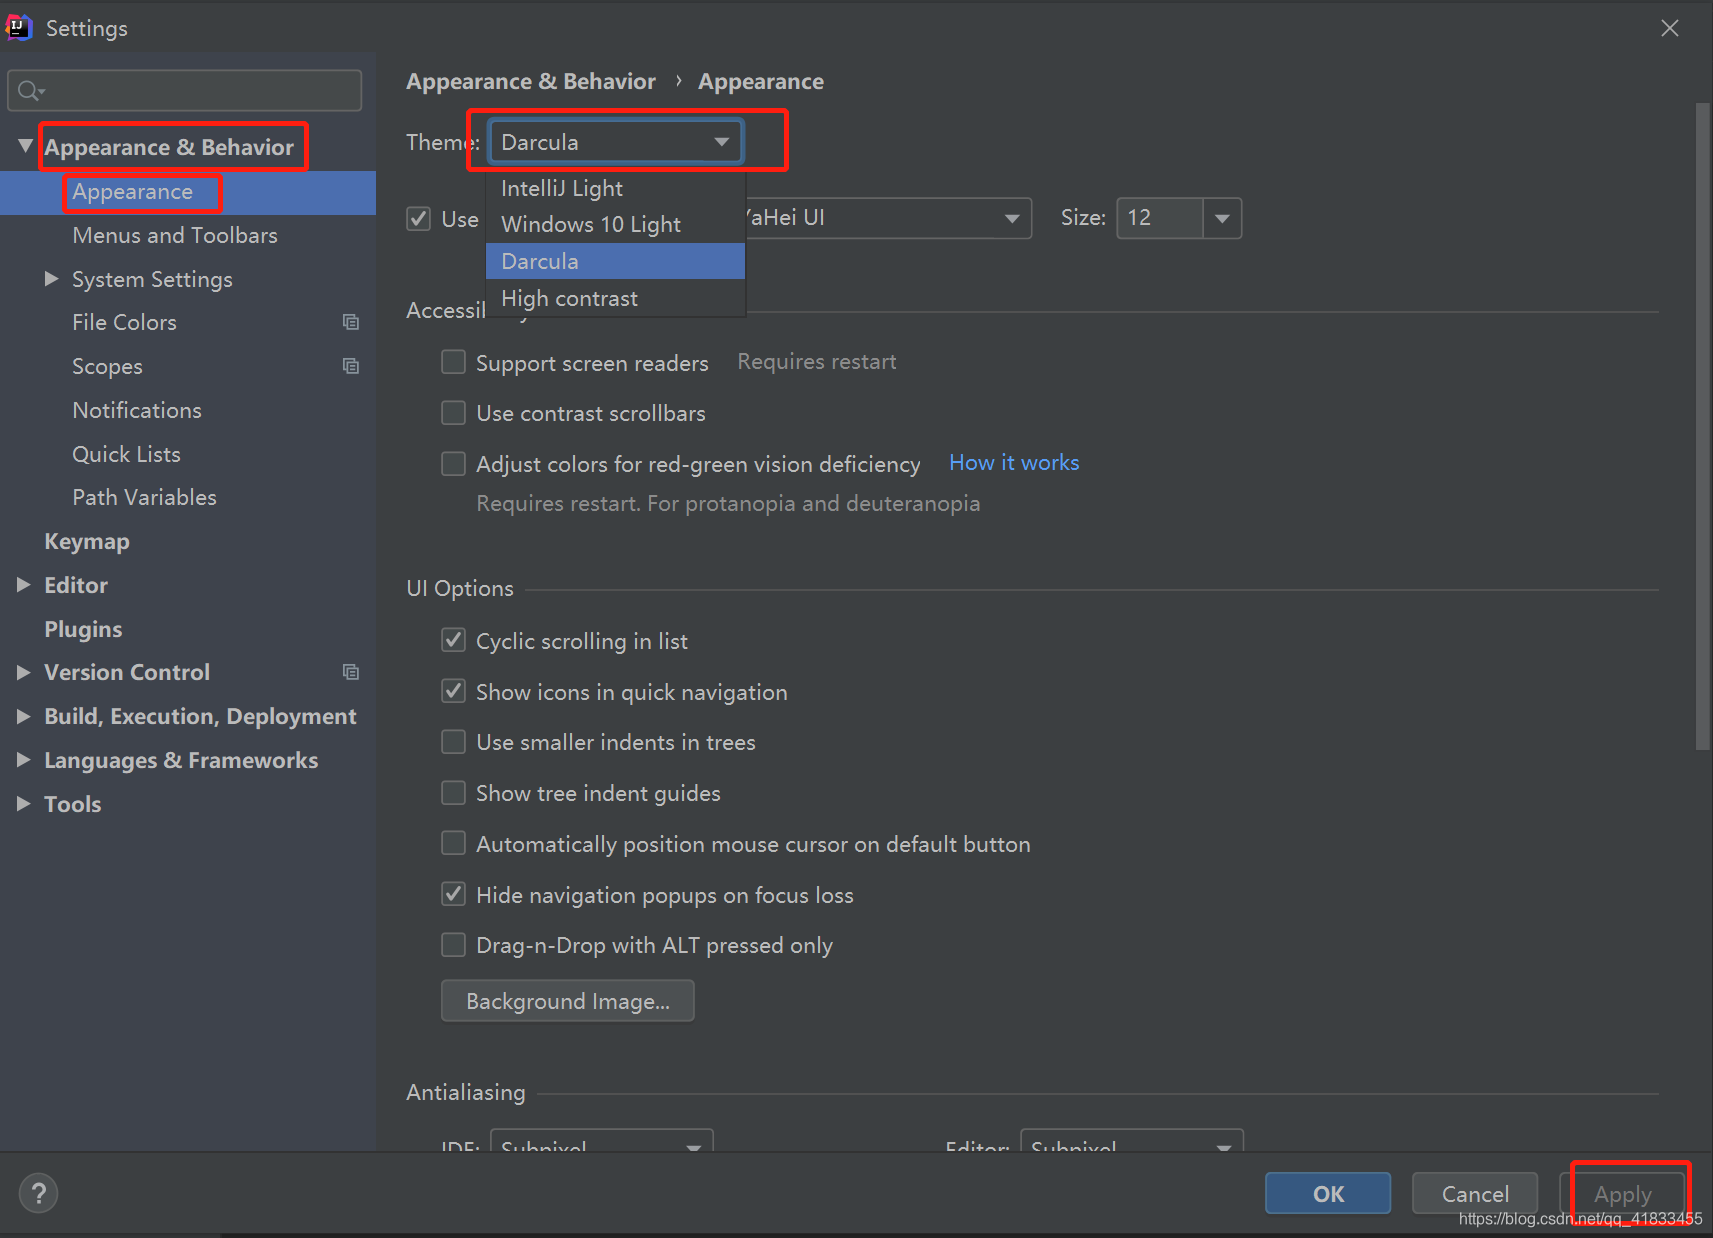Open the font Size dropdown arrow
This screenshot has width=1713, height=1238.
(1222, 218)
